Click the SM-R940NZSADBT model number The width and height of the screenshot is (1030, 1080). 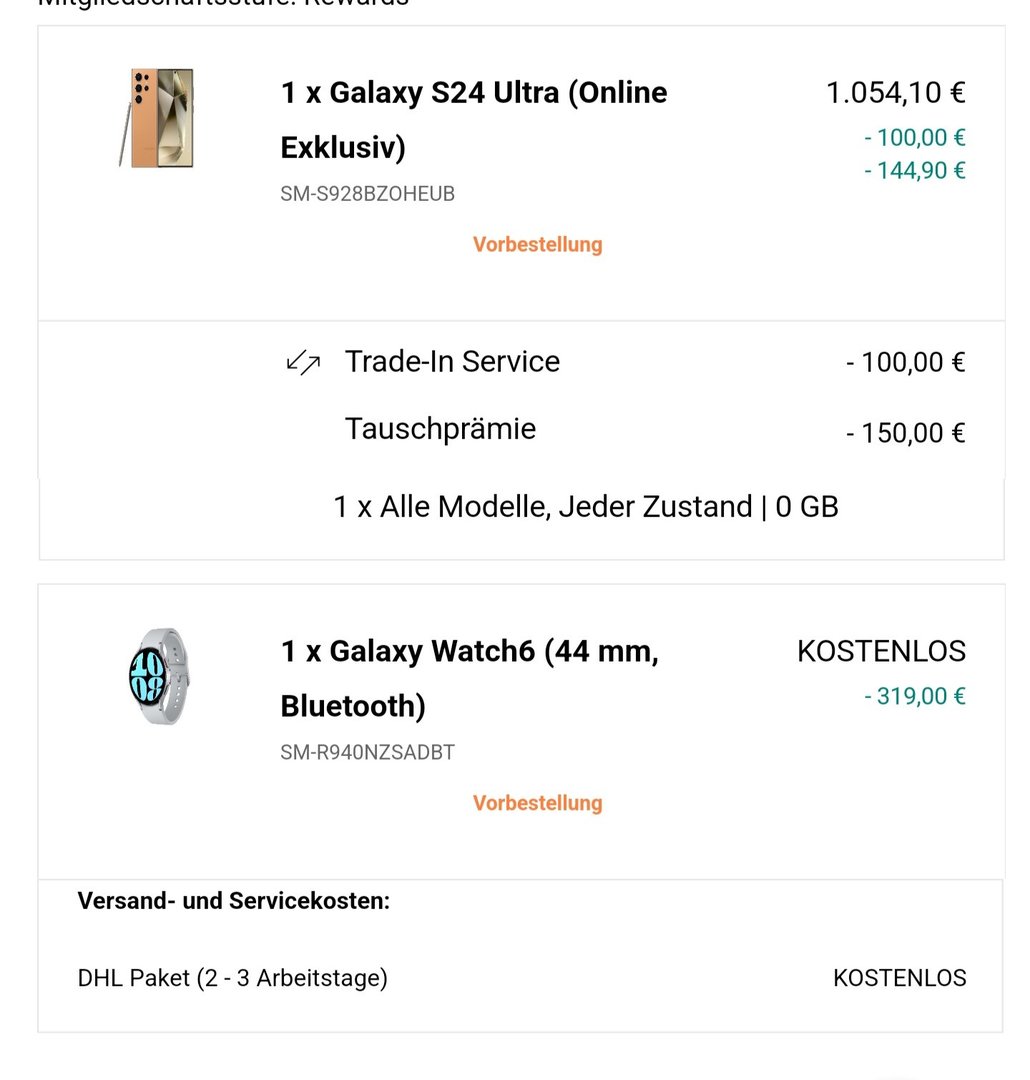click(x=367, y=752)
